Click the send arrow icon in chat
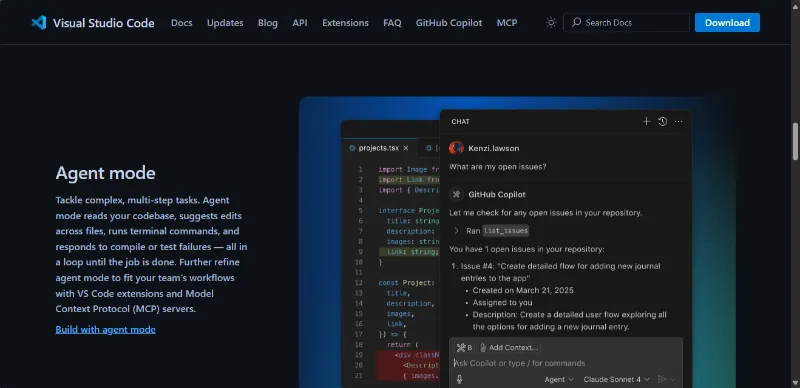The width and height of the screenshot is (800, 388). click(662, 379)
